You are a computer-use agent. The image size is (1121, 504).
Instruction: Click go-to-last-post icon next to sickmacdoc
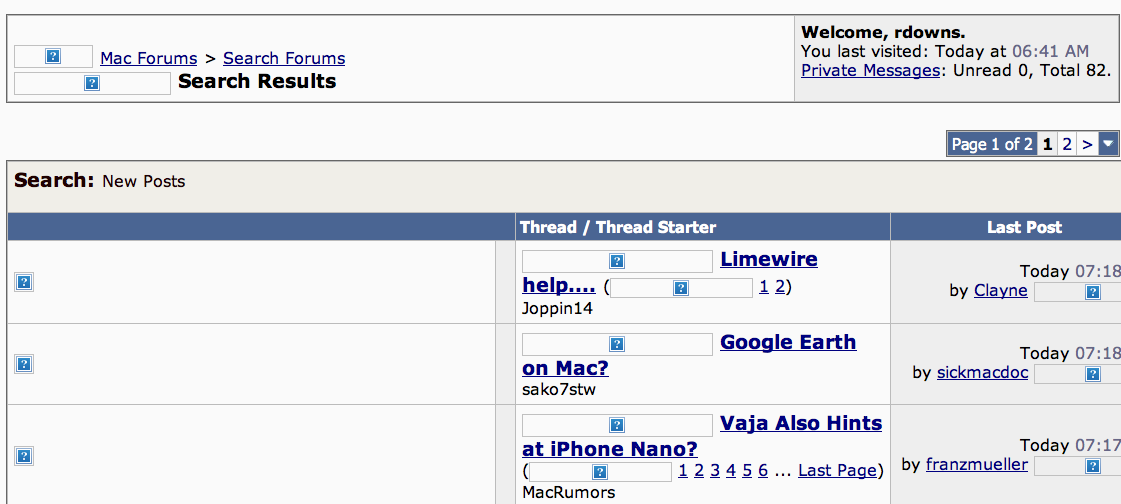click(1077, 373)
